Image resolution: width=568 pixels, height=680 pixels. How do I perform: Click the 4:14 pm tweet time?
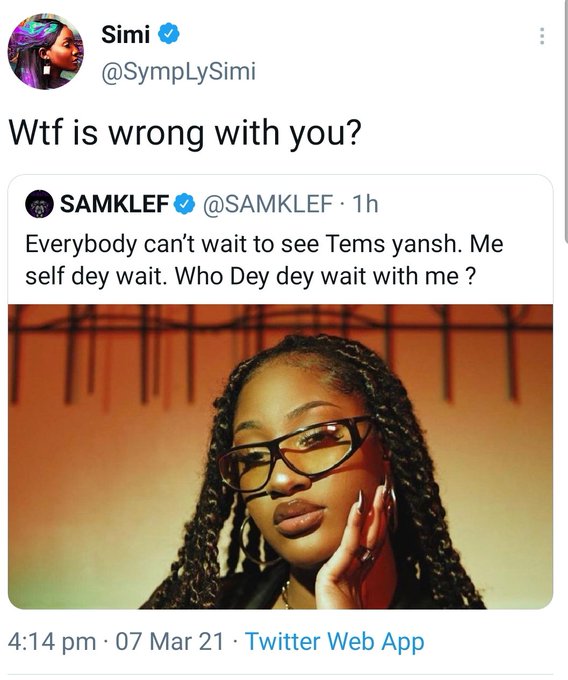(52, 642)
